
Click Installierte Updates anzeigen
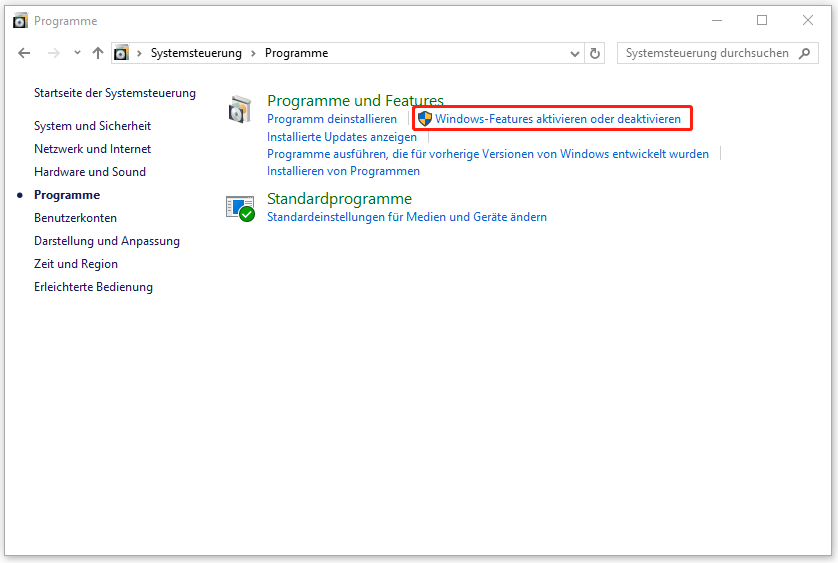click(x=342, y=137)
